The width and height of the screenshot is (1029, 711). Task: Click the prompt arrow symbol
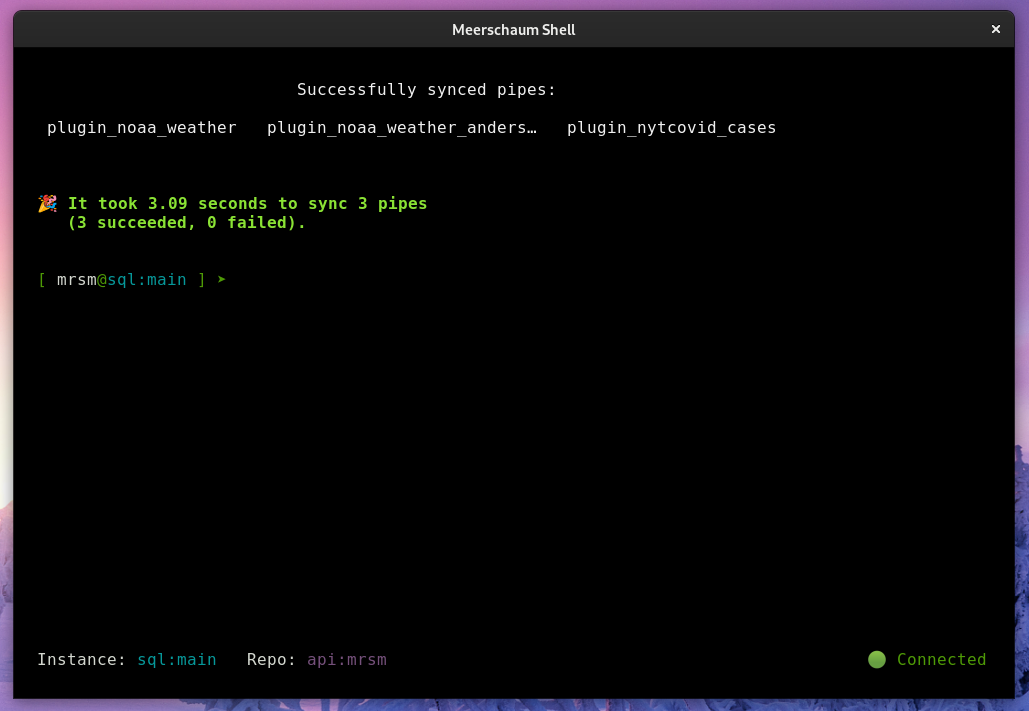(222, 280)
